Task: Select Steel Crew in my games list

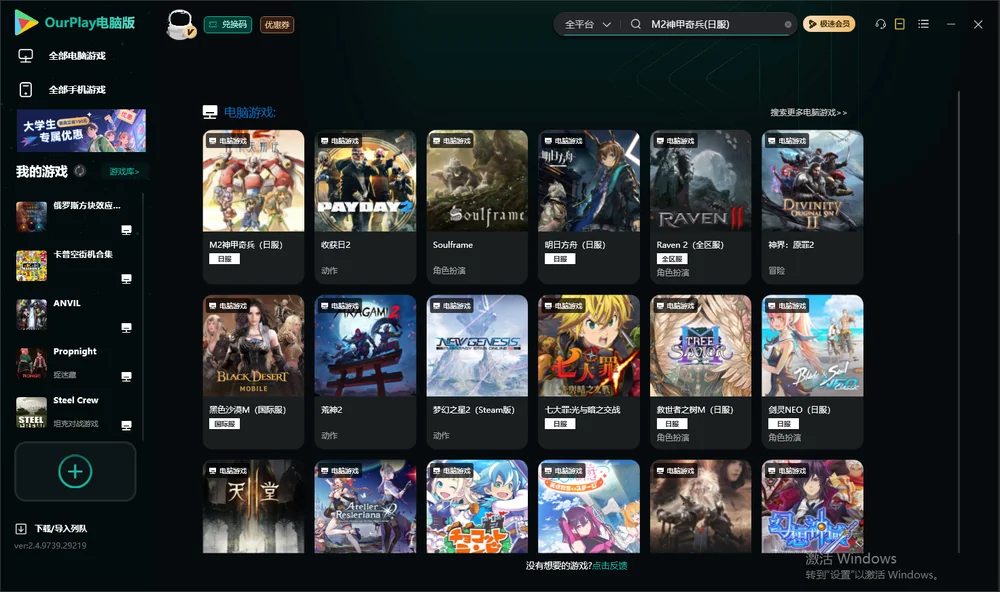Action: [75, 412]
